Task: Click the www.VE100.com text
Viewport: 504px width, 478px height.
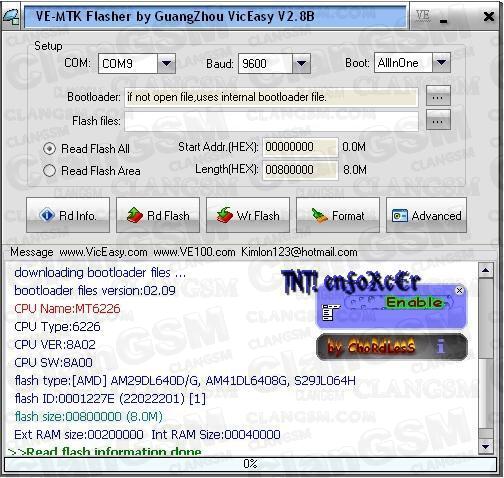Action: 194,252
